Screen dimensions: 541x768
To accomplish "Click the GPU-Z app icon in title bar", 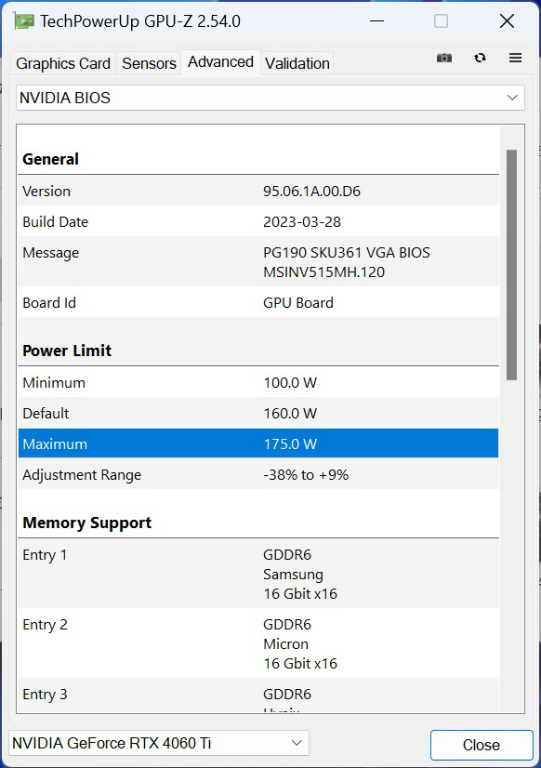I will (x=24, y=22).
